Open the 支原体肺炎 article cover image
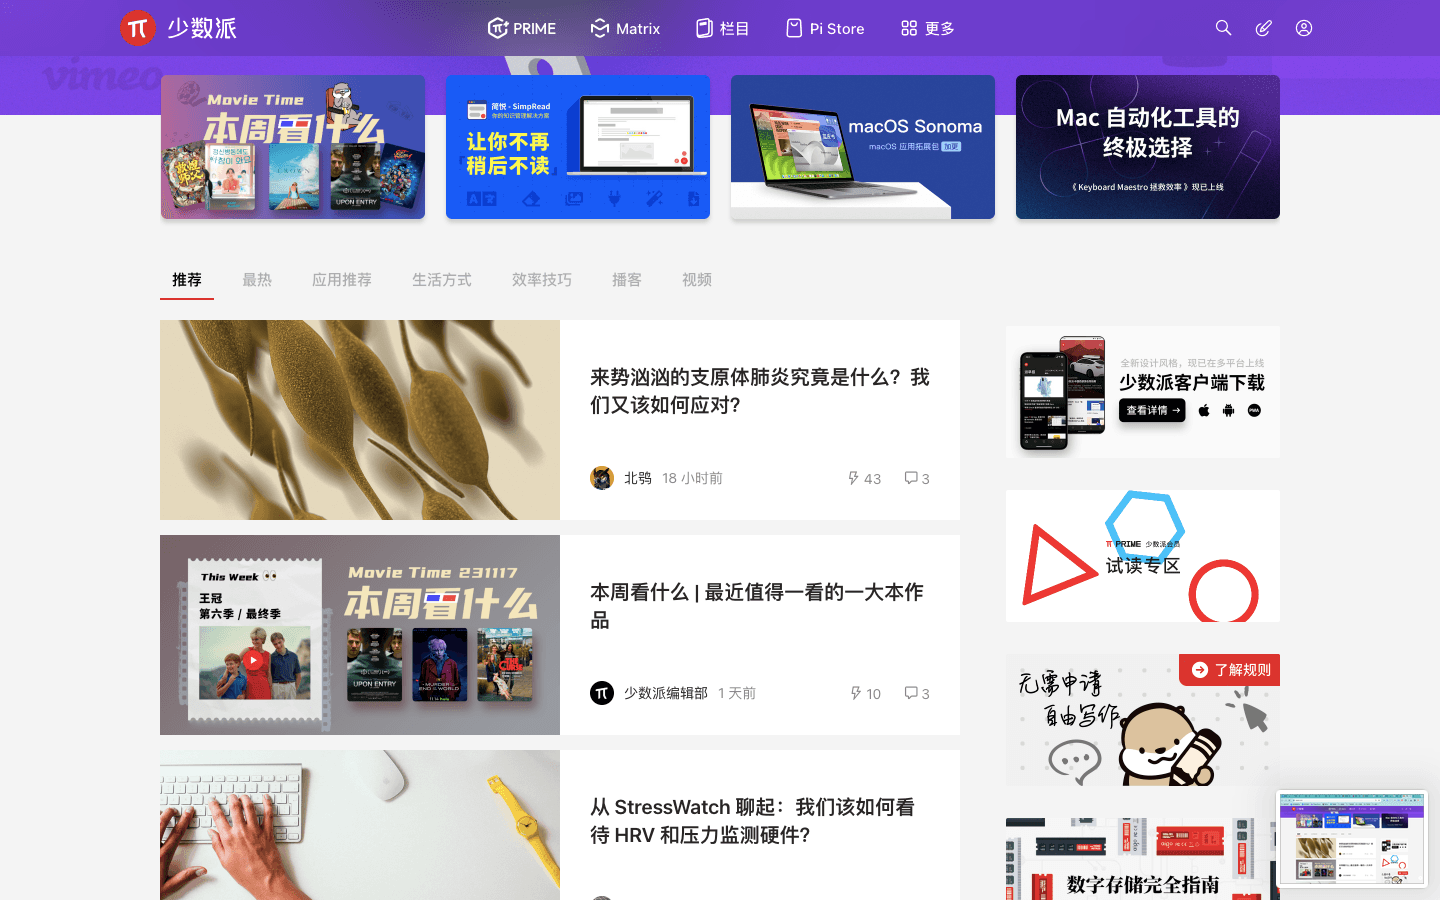Image resolution: width=1440 pixels, height=900 pixels. [360, 420]
